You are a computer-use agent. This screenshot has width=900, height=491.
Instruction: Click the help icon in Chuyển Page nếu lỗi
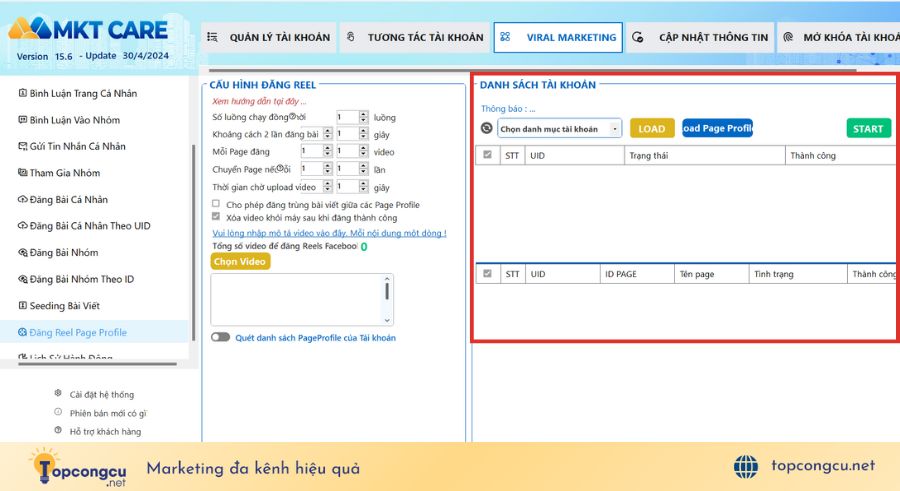click(280, 168)
